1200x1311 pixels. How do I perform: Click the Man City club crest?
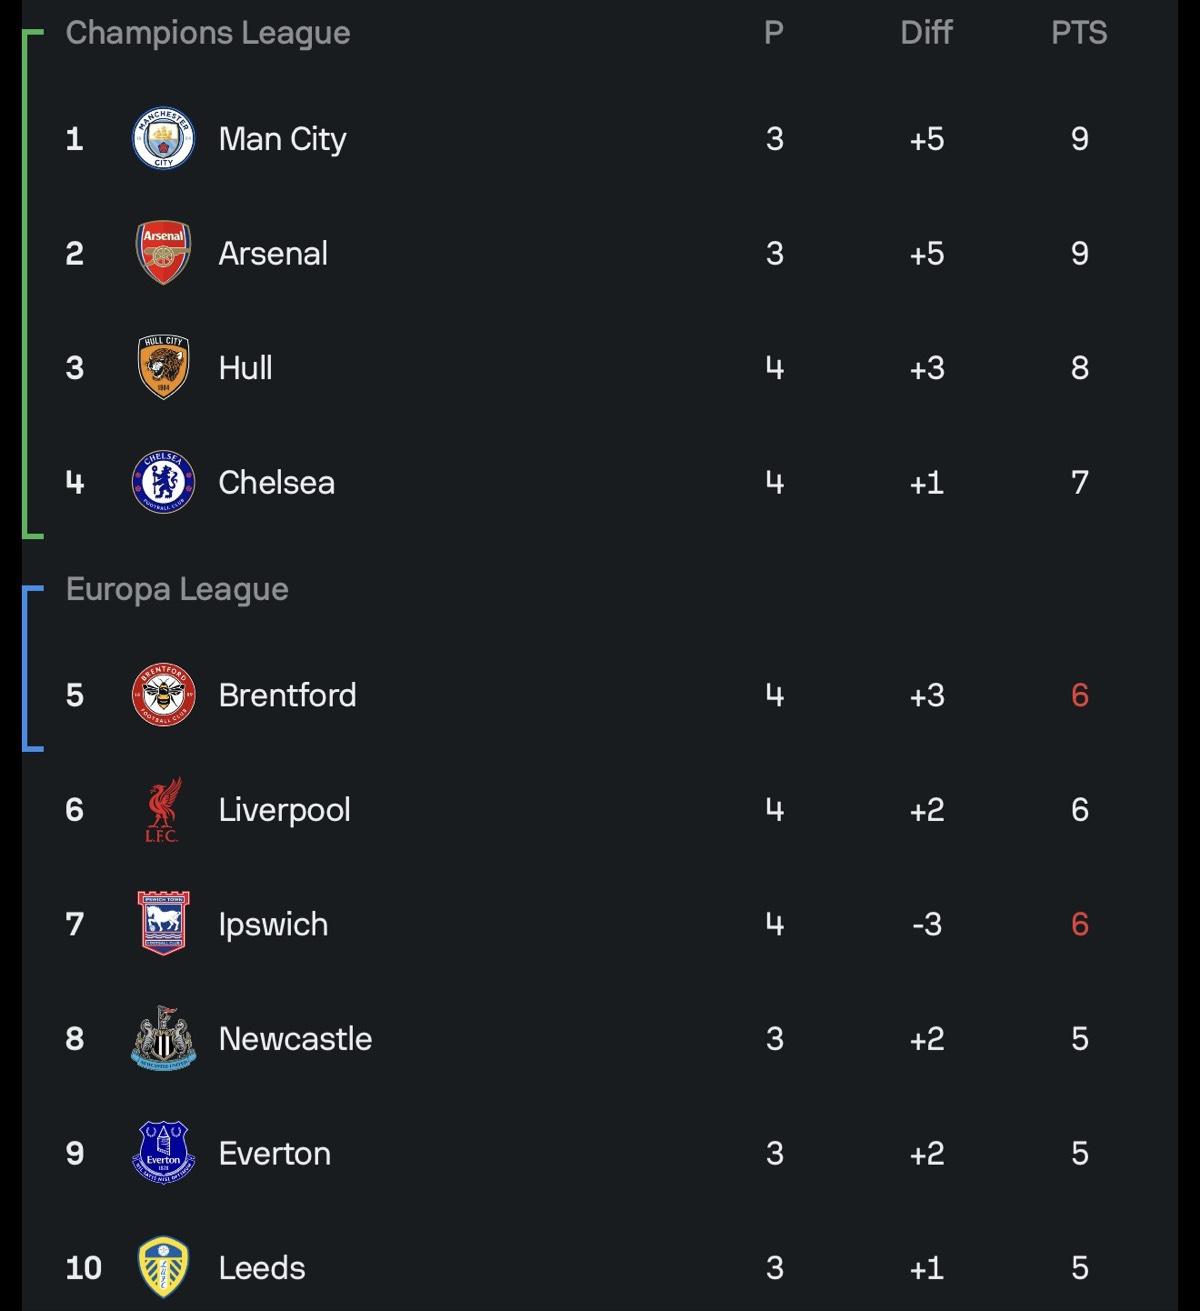pos(163,138)
